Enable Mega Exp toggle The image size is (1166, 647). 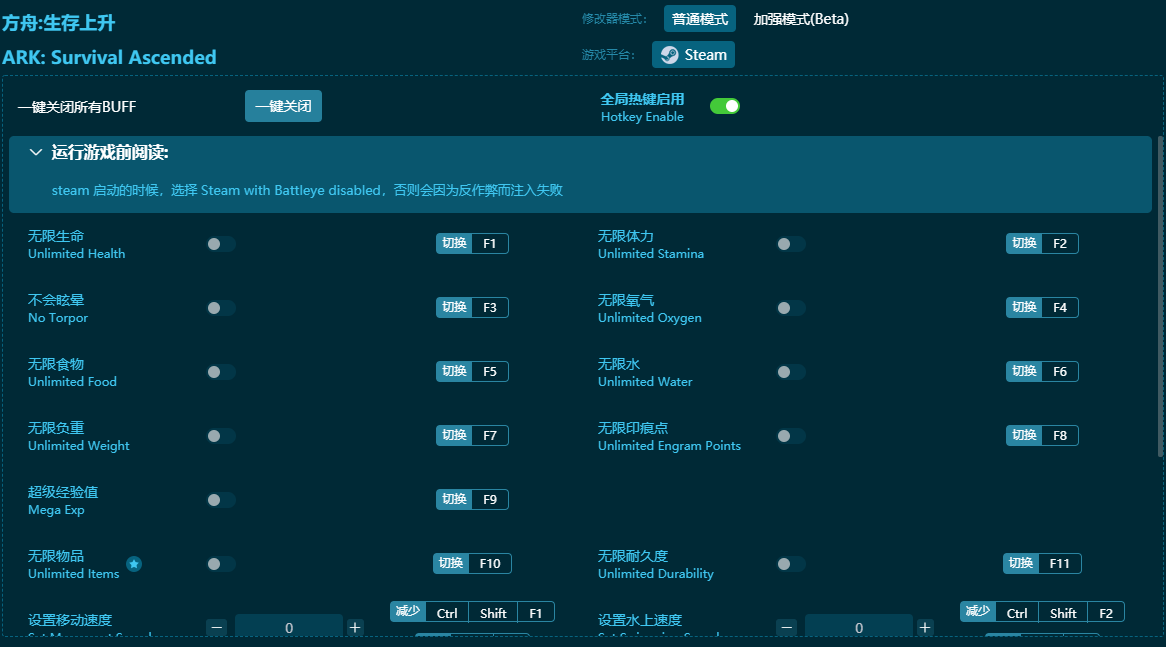(221, 500)
